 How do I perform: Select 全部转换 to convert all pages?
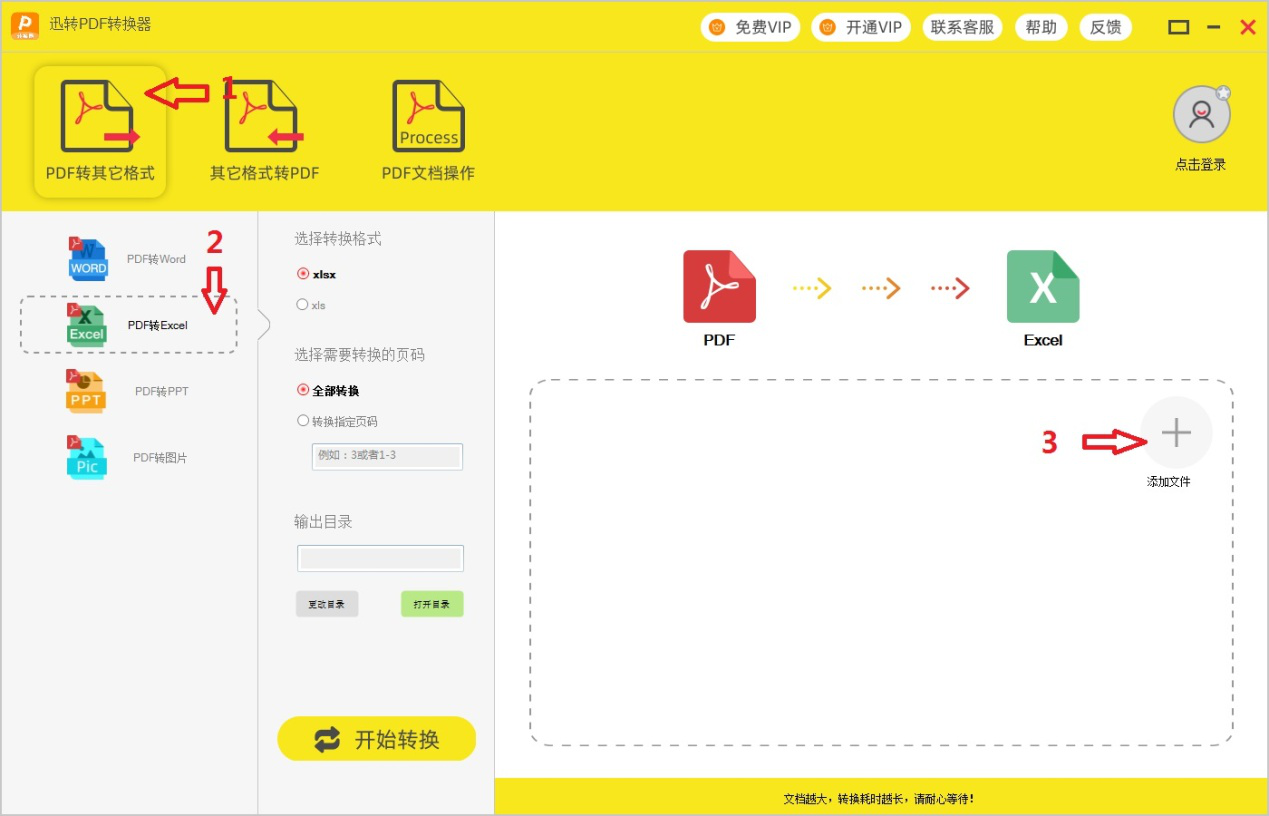328,390
